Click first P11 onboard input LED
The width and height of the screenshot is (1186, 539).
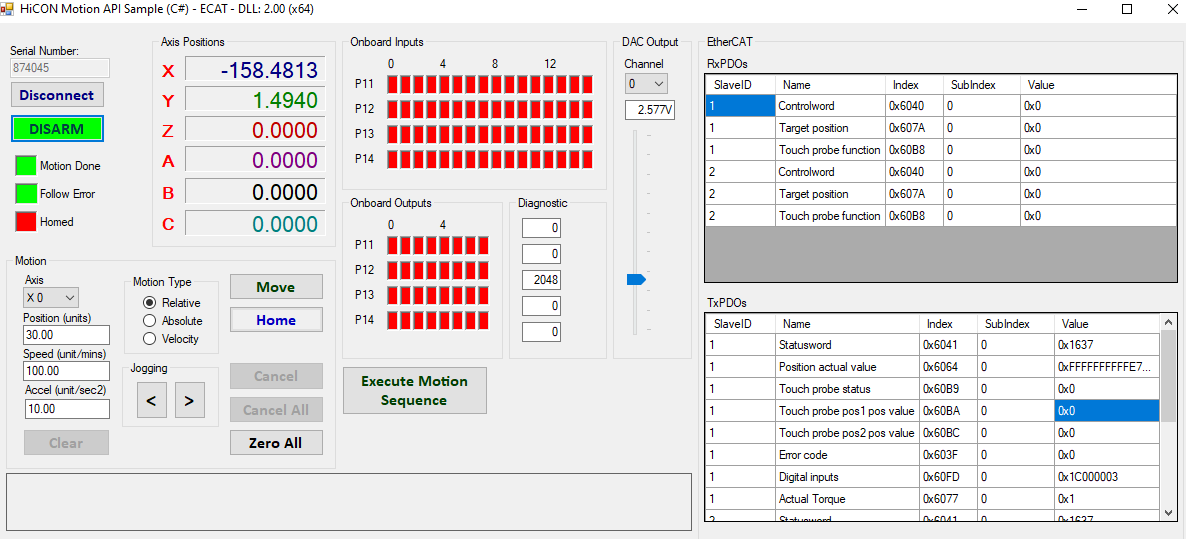click(393, 85)
